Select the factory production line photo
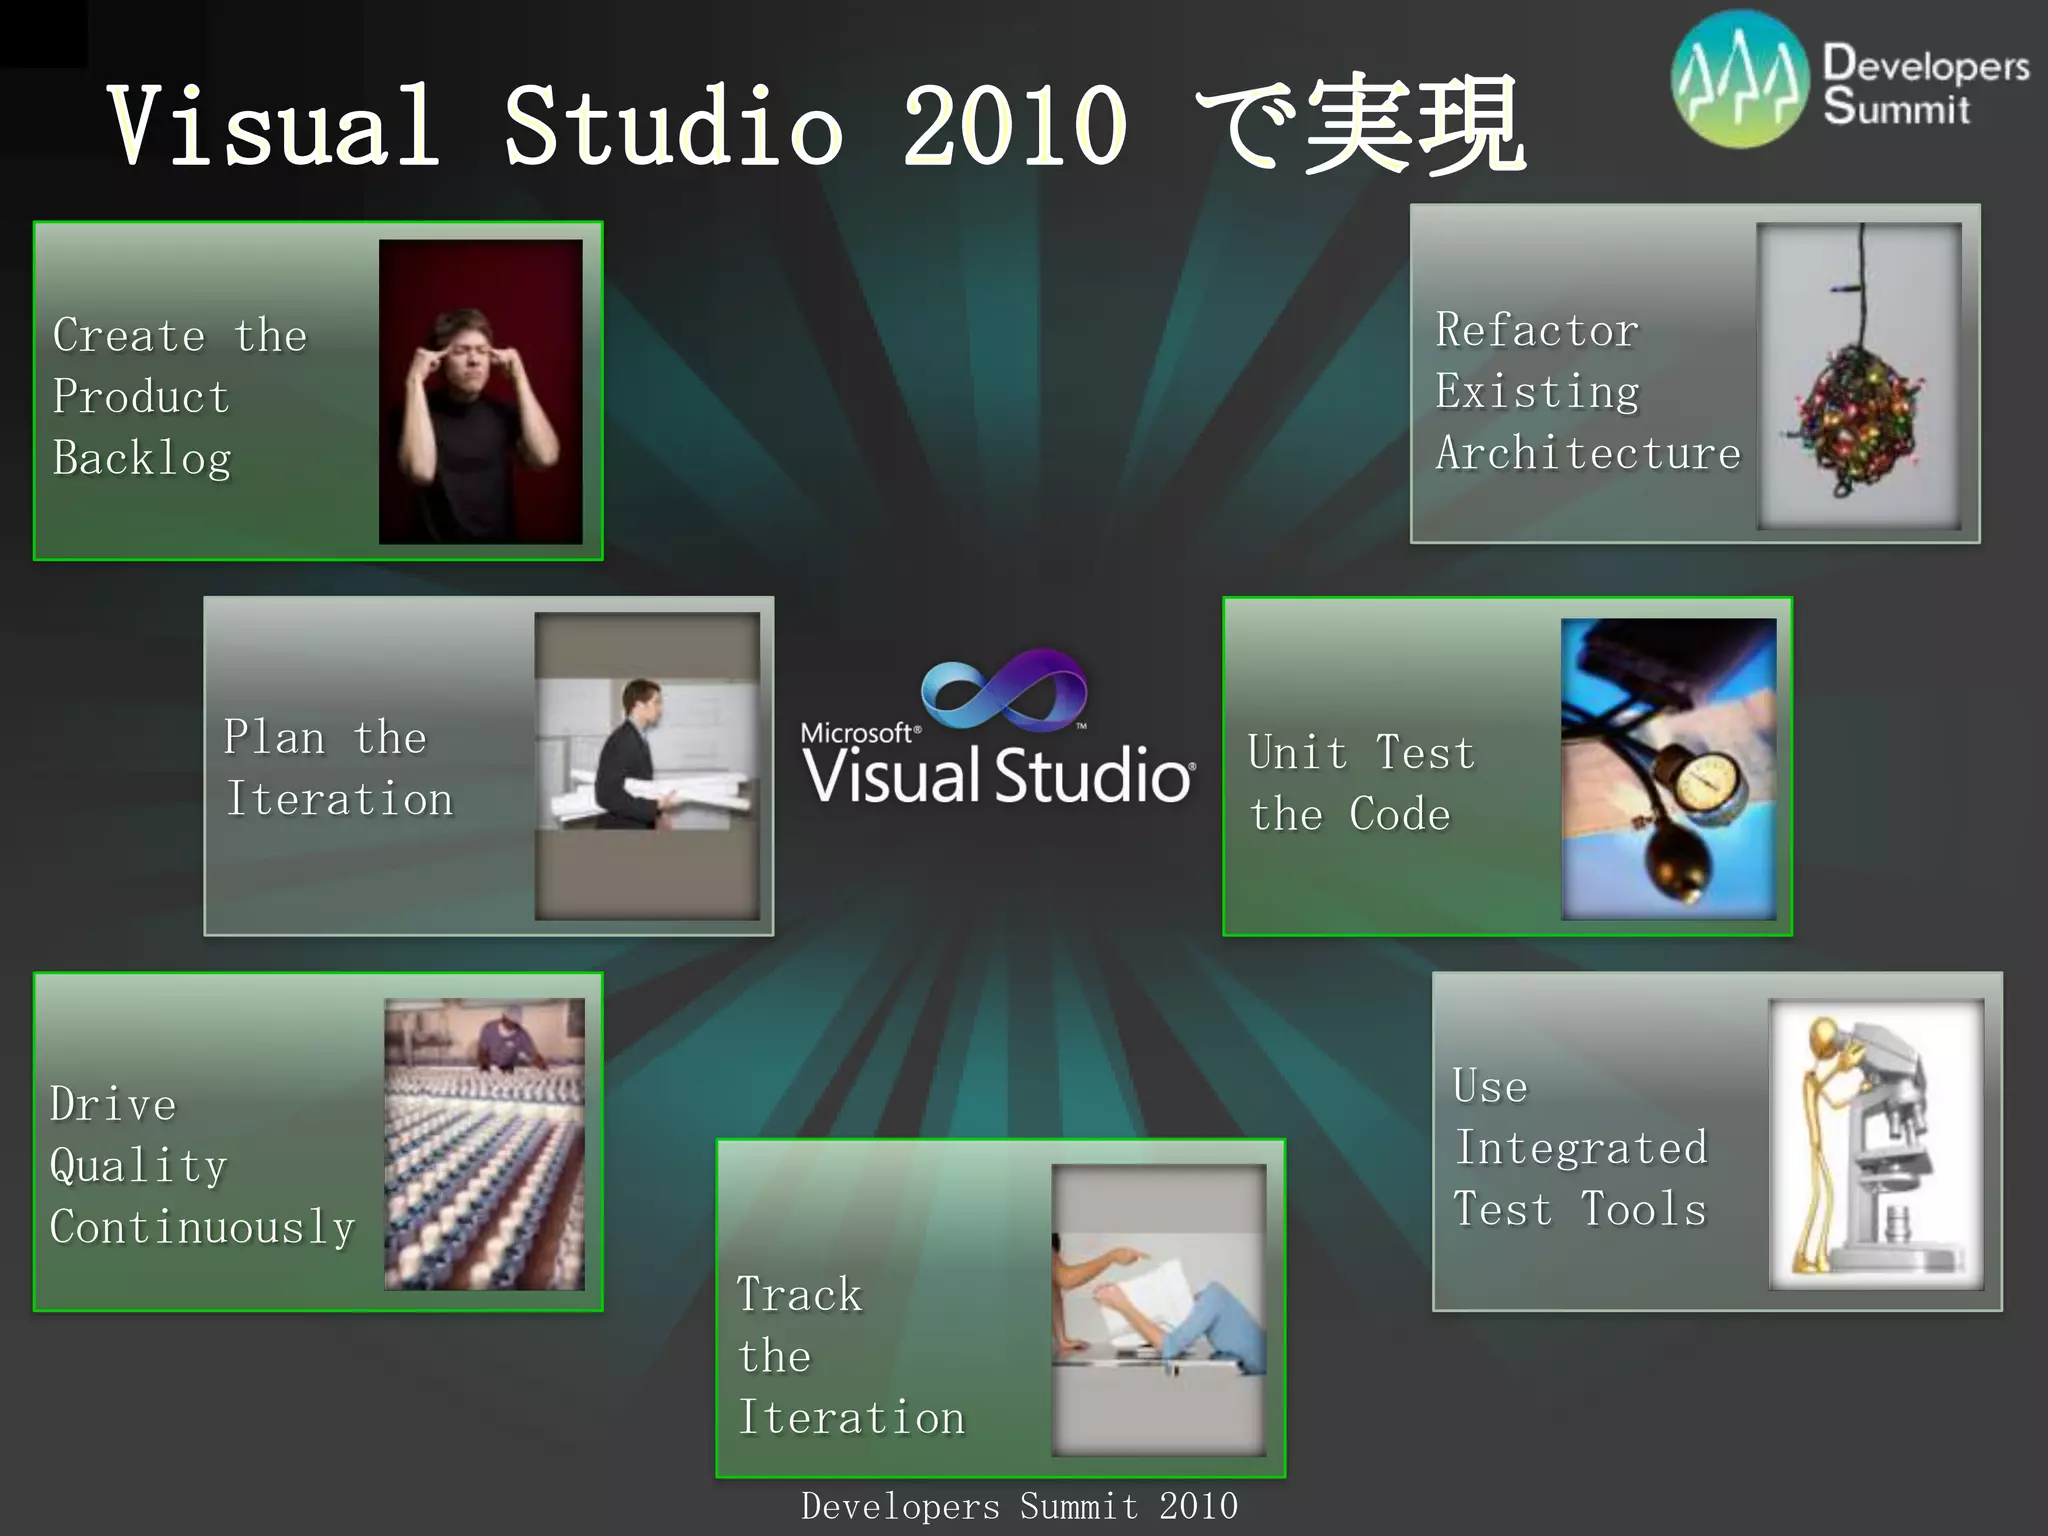This screenshot has height=1536, width=2048. point(485,1143)
